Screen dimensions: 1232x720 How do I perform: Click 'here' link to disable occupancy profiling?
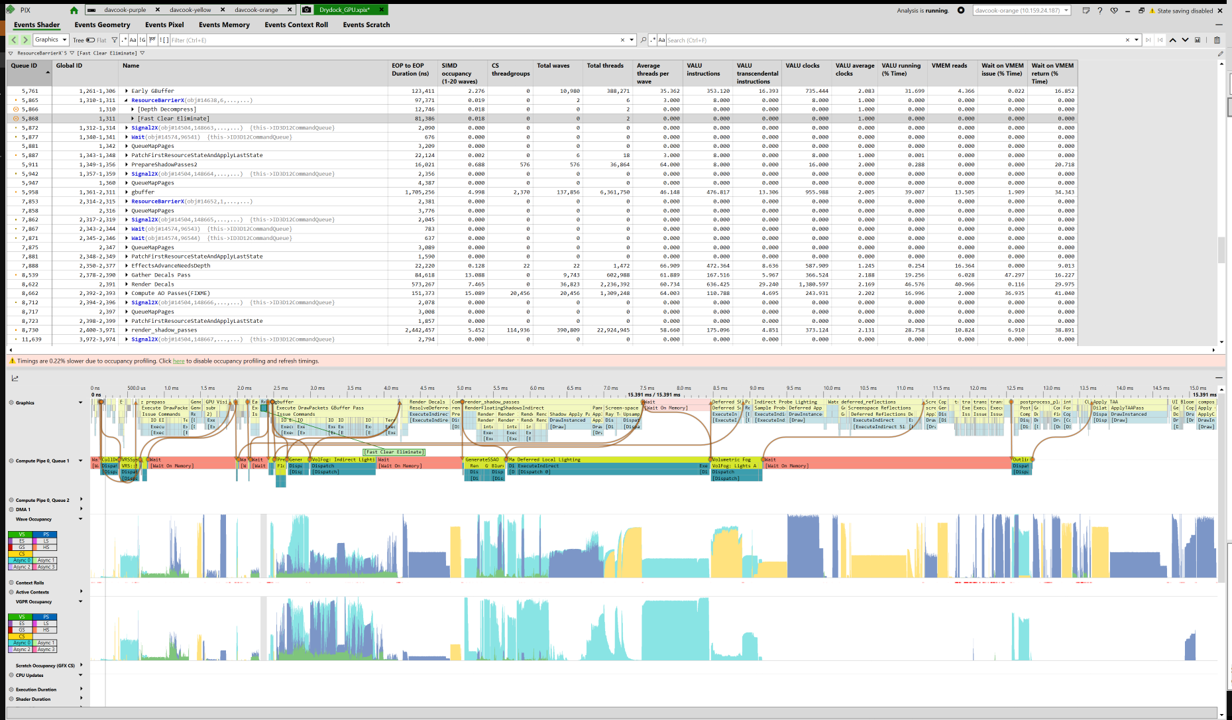(x=178, y=361)
